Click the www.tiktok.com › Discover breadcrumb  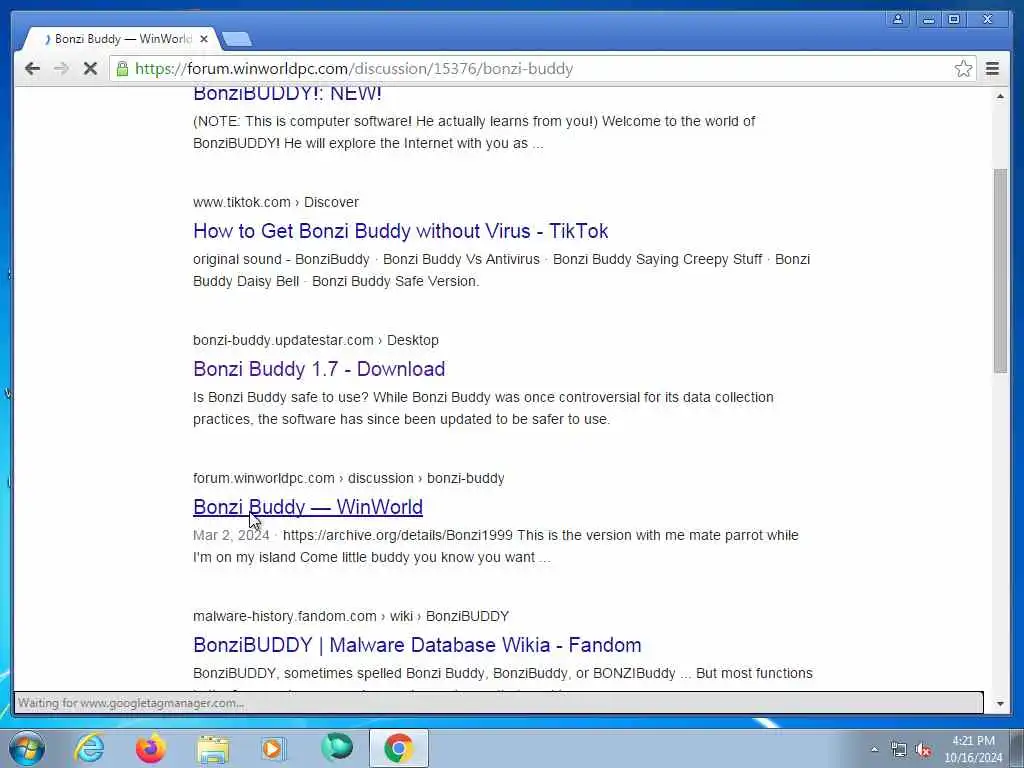(276, 202)
